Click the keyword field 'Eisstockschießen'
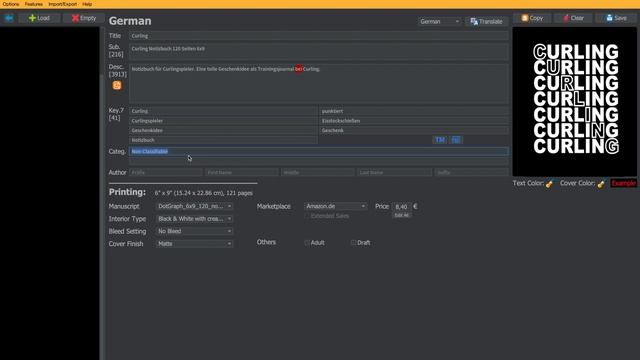The height and width of the screenshot is (360, 640). pos(414,121)
